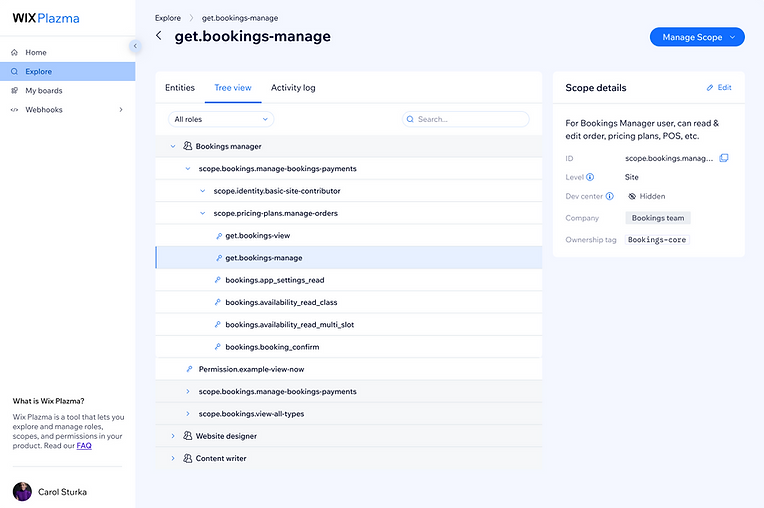Image resolution: width=764 pixels, height=508 pixels.
Task: Open the FAQ link
Action: pyautogui.click(x=84, y=445)
